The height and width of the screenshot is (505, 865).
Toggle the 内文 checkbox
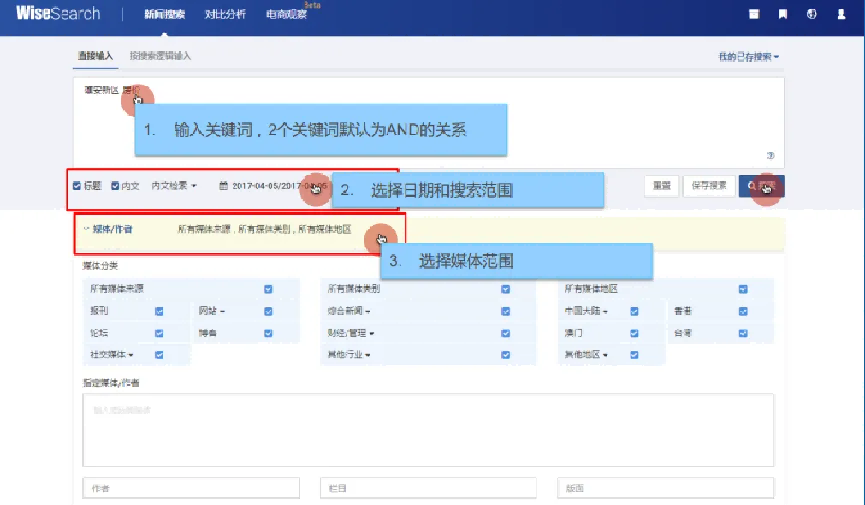point(115,186)
